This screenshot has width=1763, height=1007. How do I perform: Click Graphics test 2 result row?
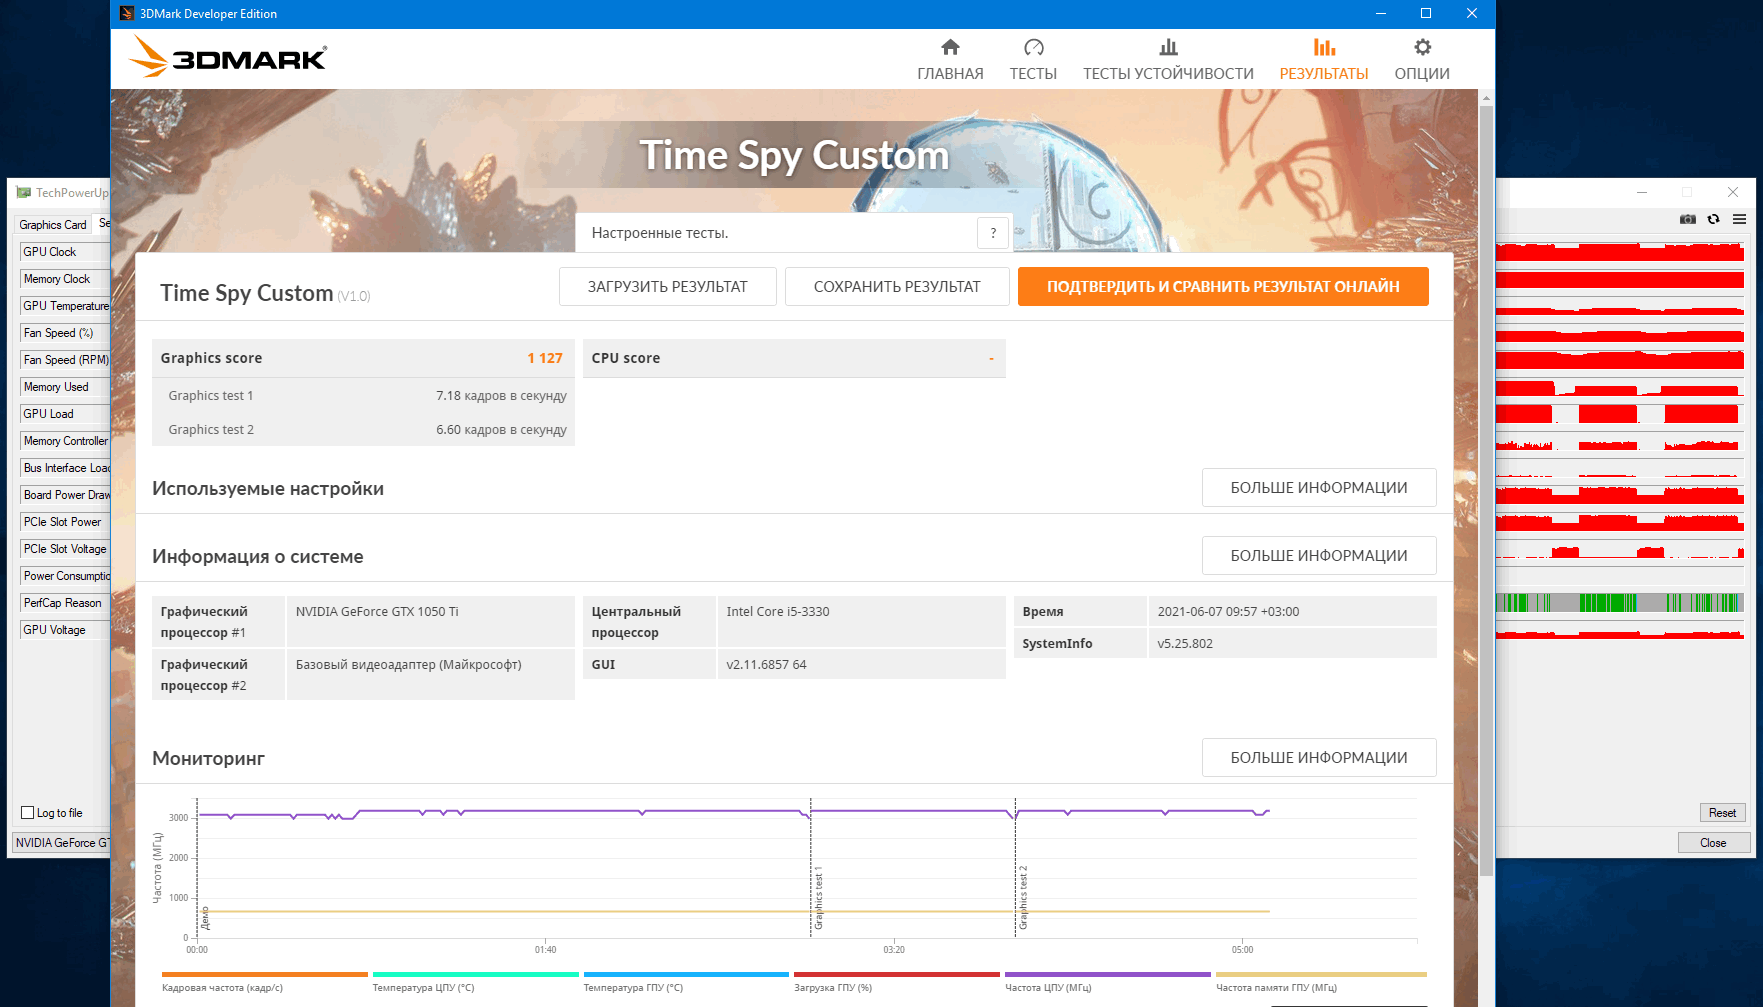[x=363, y=430]
